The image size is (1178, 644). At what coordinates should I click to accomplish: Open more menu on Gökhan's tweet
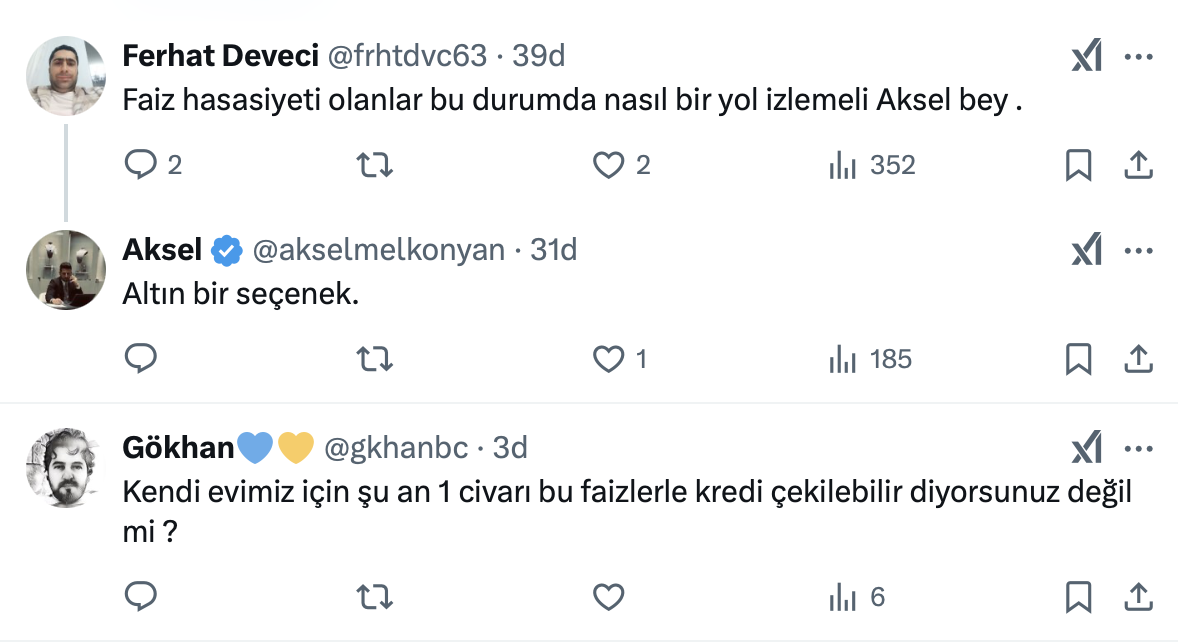(1139, 447)
